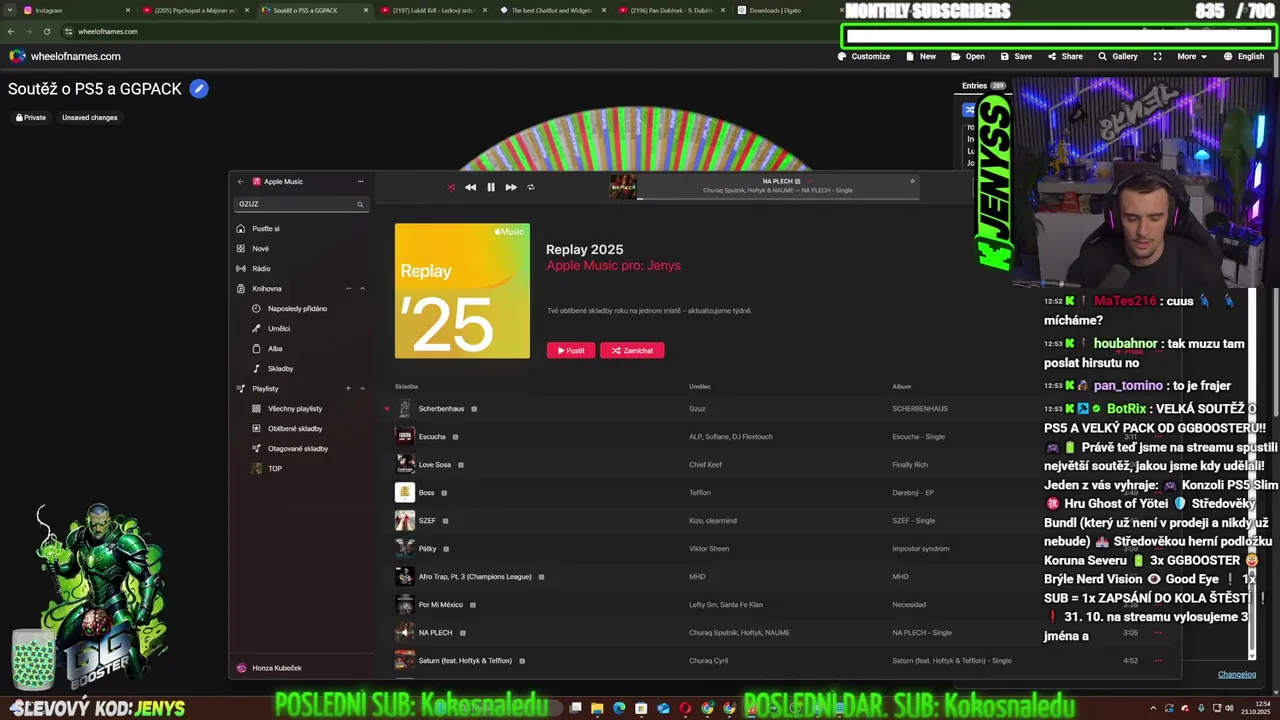Click Por Mi México album artwork
Image resolution: width=1280 pixels, height=720 pixels.
click(404, 605)
